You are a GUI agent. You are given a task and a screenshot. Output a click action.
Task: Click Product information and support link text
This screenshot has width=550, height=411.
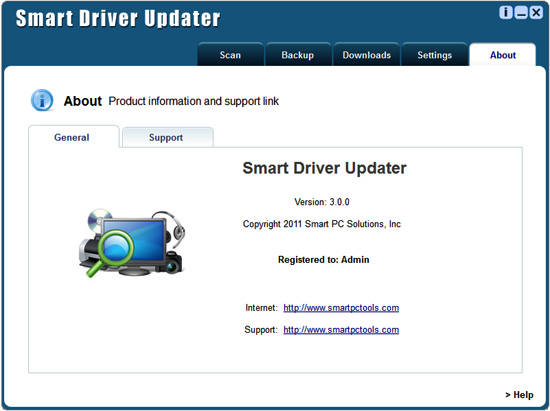point(194,101)
